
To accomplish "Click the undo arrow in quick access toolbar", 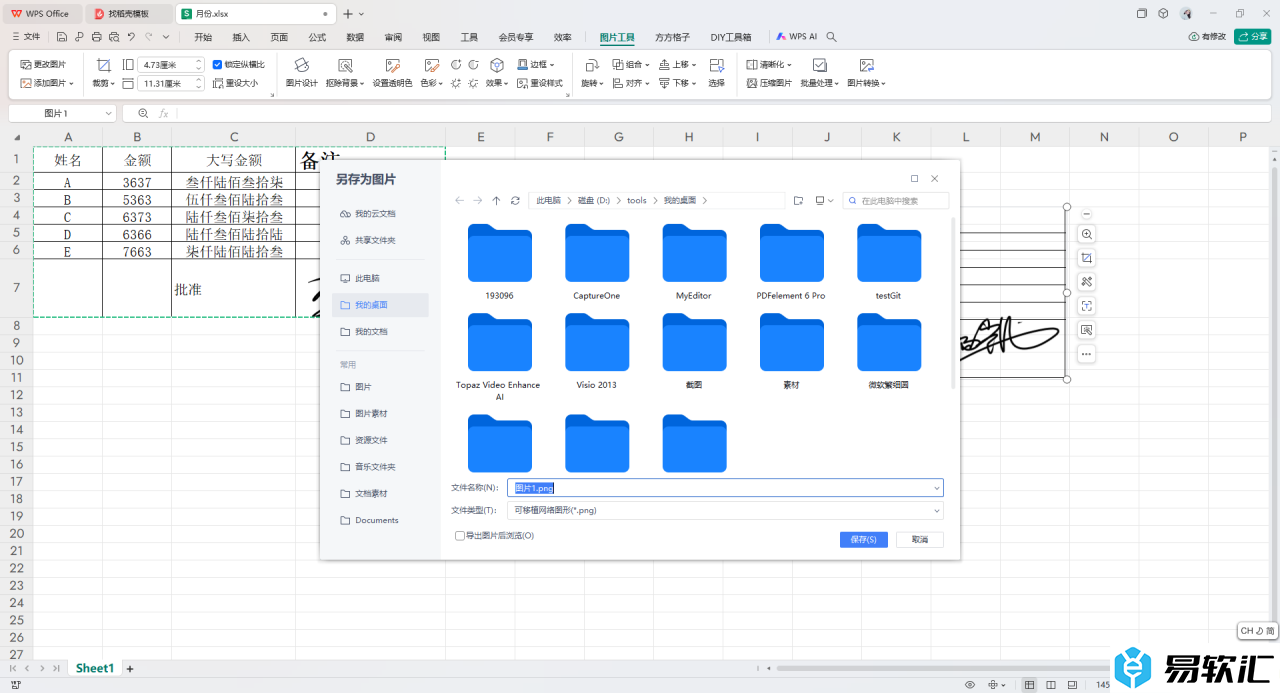I will (131, 37).
